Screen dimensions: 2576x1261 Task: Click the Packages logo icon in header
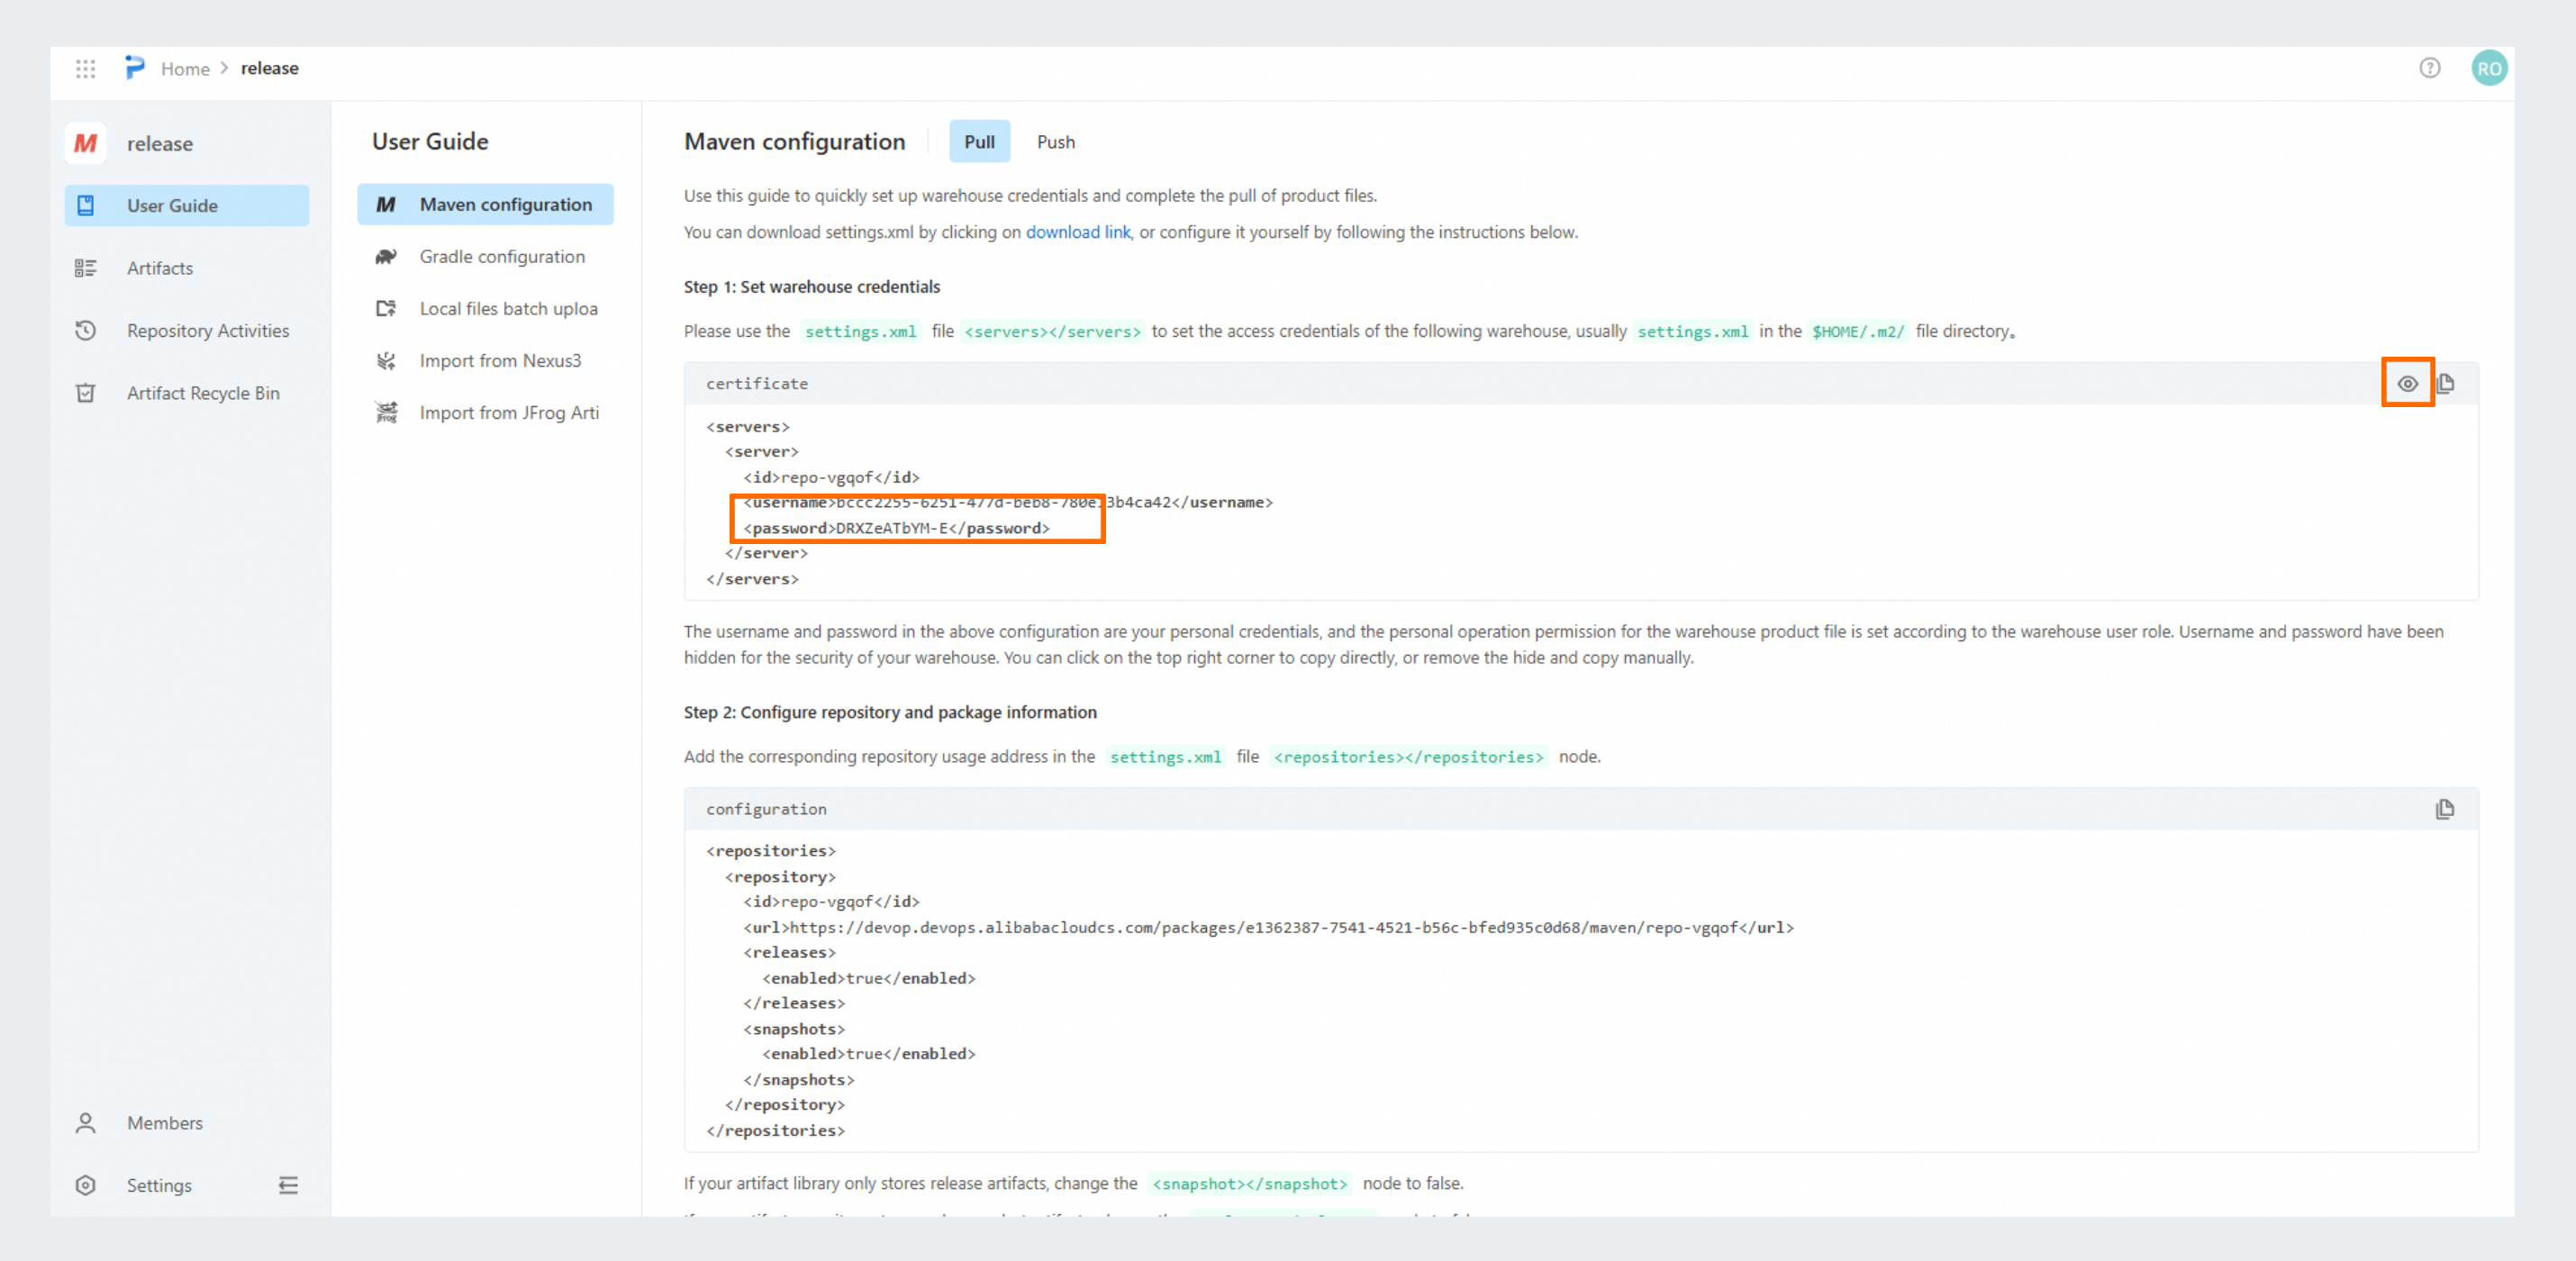click(x=134, y=68)
